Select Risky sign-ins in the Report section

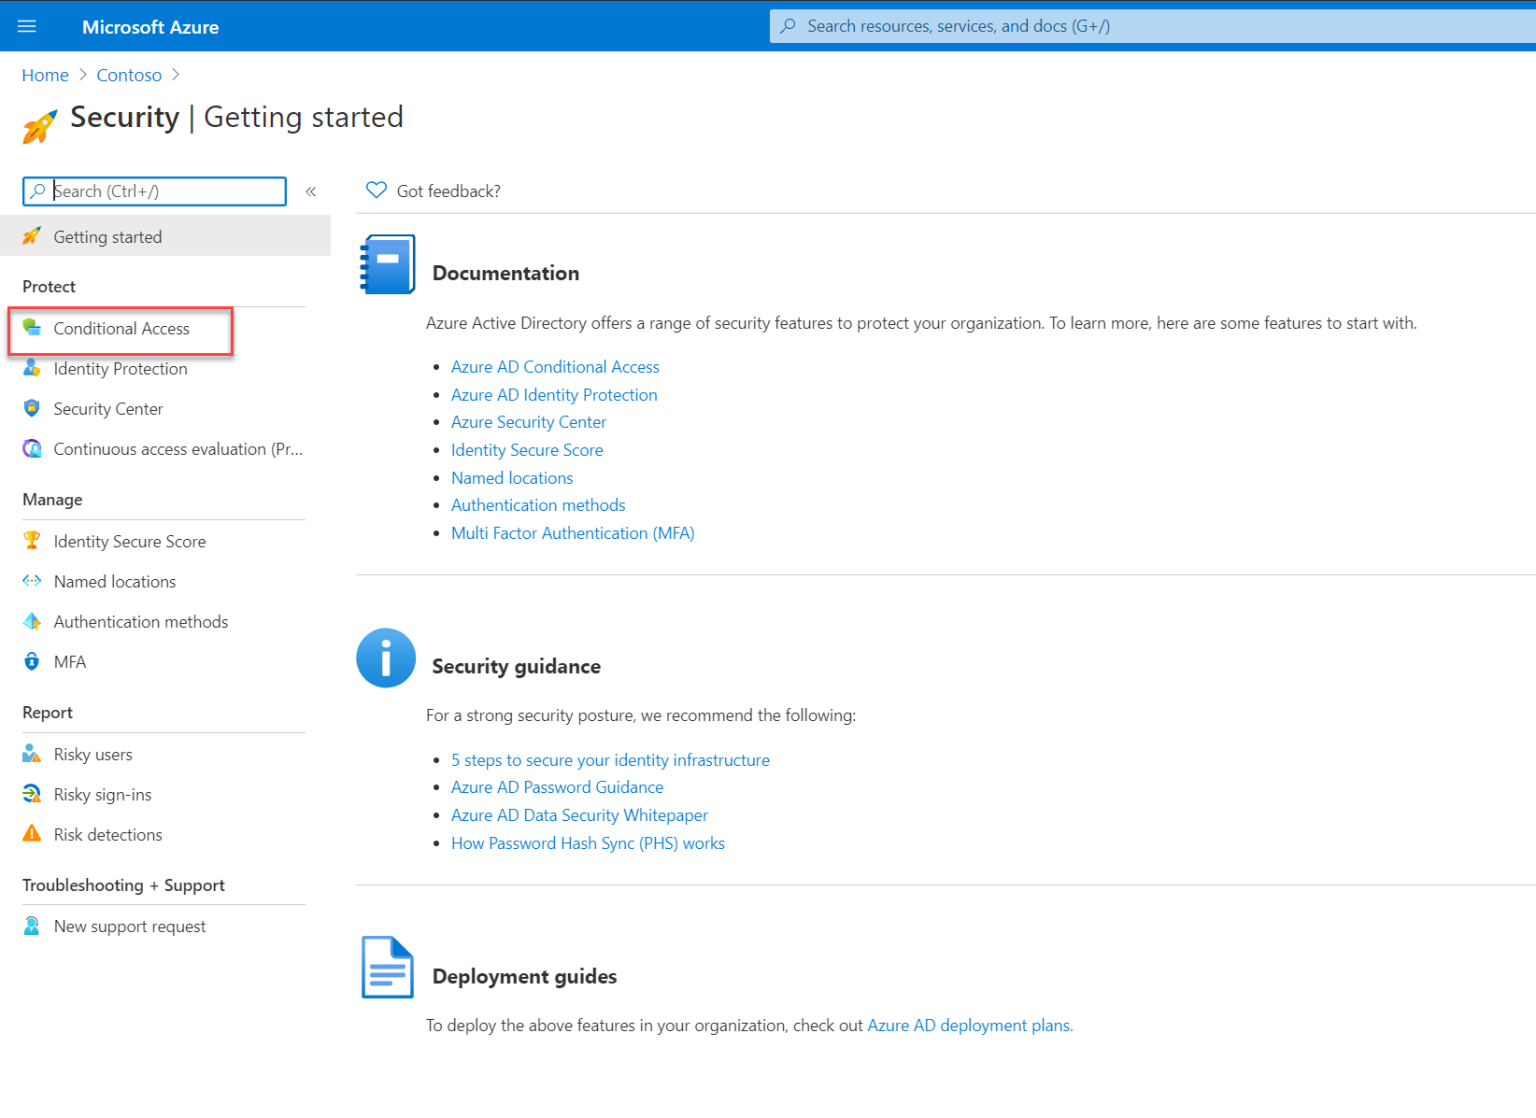pyautogui.click(x=102, y=794)
